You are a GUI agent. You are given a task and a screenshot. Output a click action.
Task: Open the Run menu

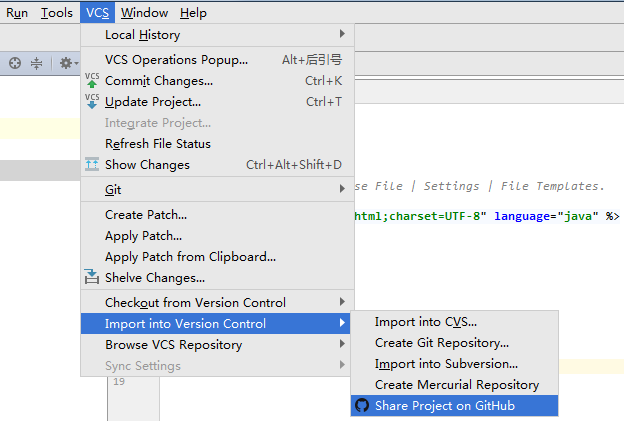point(17,13)
